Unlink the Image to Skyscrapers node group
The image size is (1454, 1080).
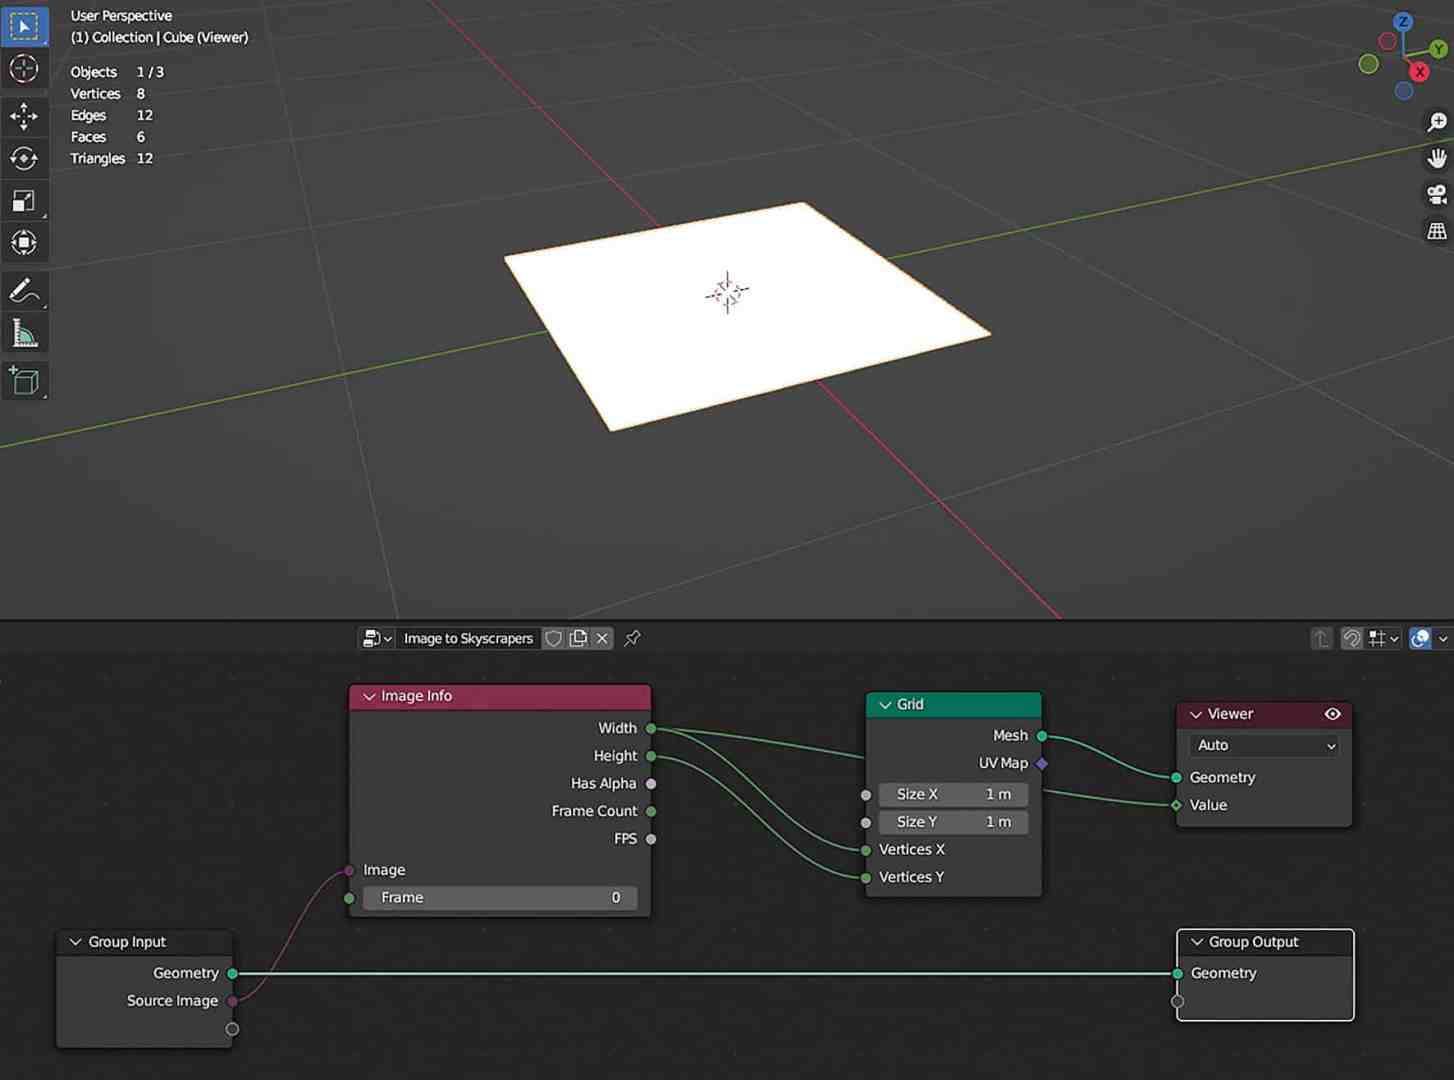tap(602, 638)
